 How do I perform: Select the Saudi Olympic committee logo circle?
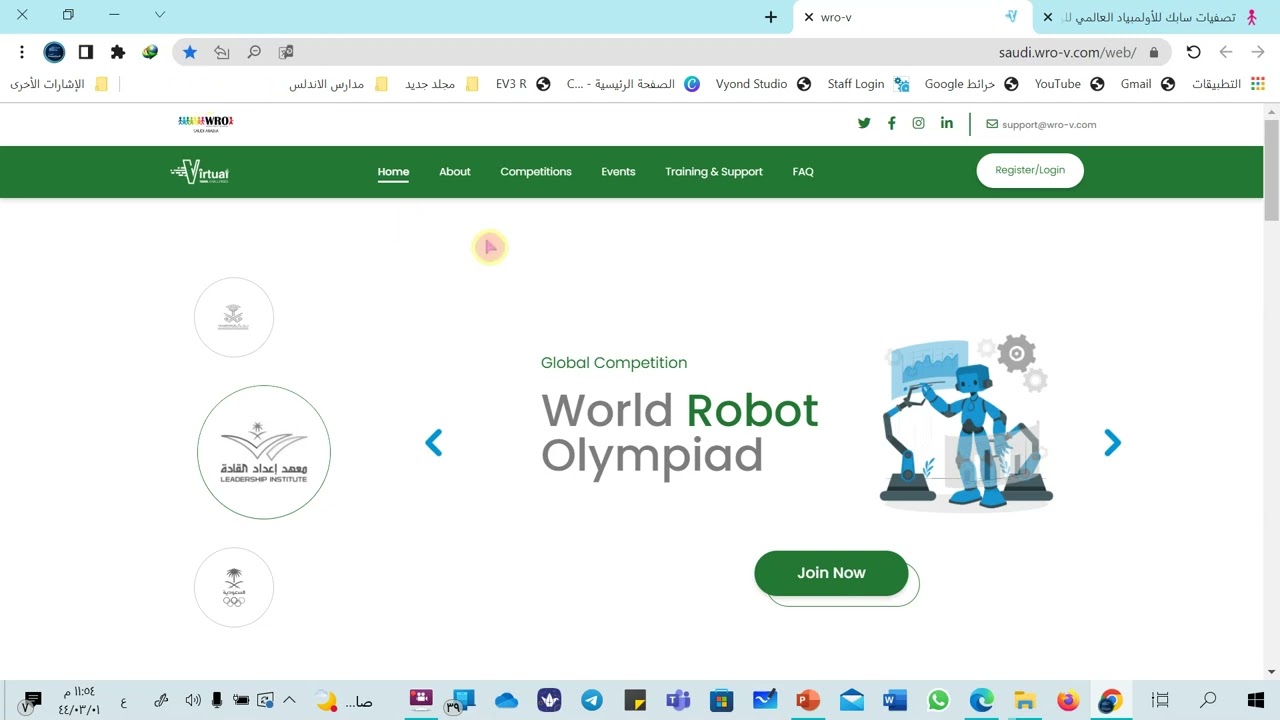(234, 588)
